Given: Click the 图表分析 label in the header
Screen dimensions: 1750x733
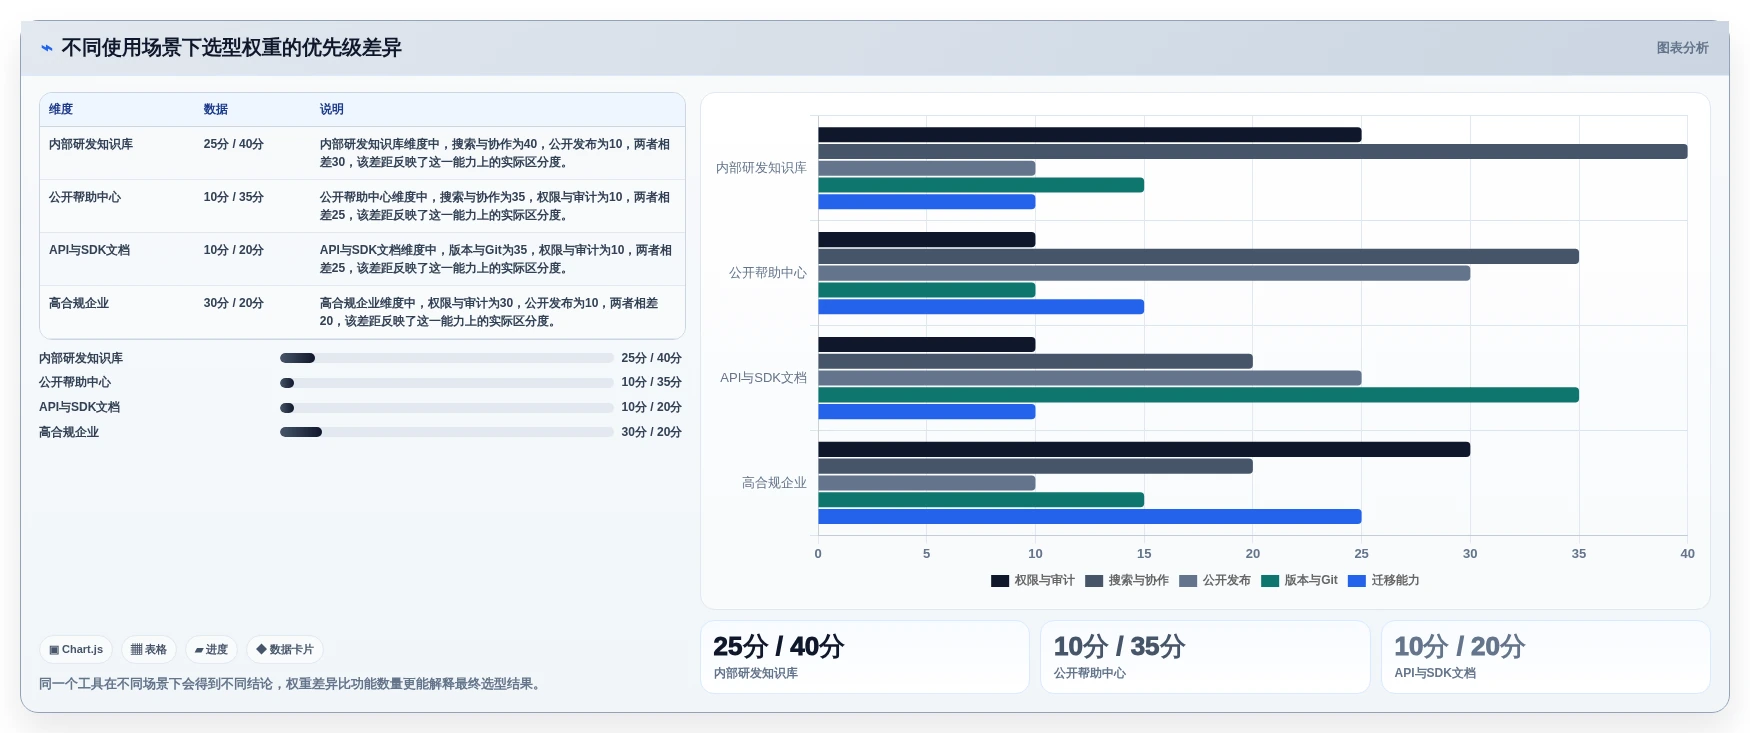Looking at the screenshot, I should (x=1682, y=48).
